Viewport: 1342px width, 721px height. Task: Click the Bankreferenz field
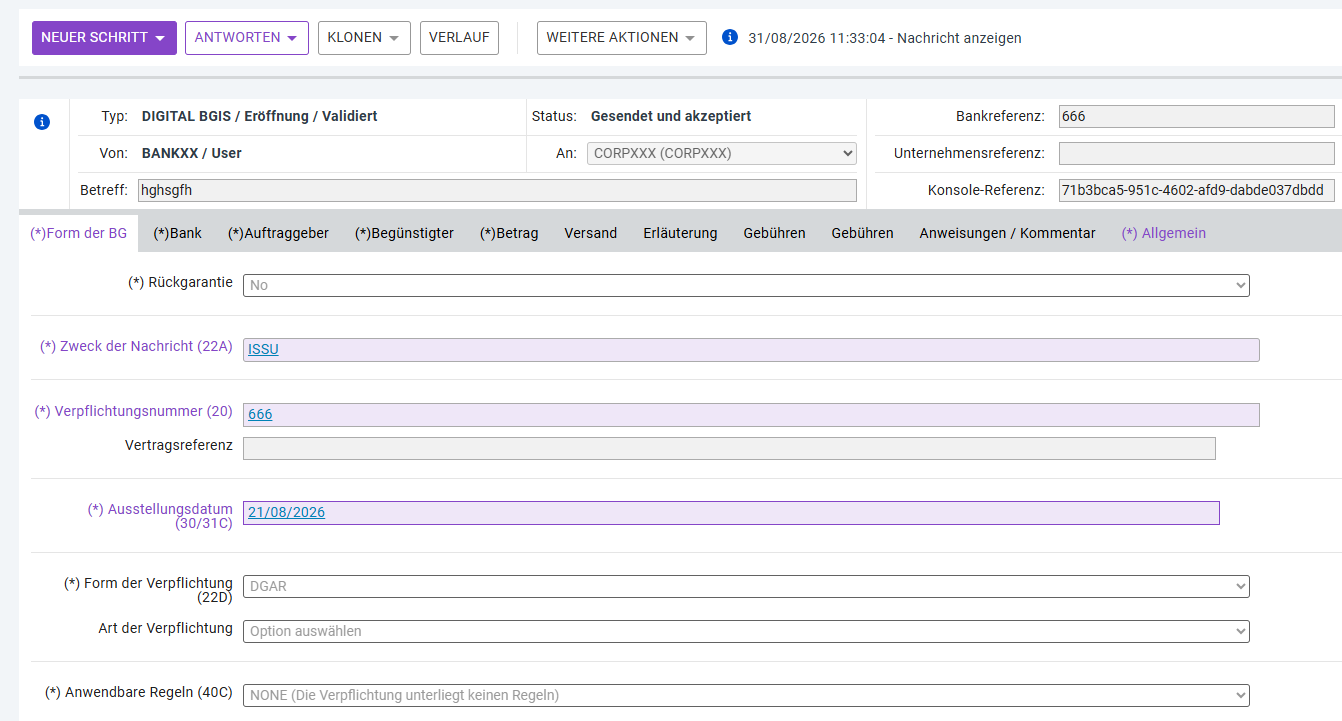coord(1196,116)
